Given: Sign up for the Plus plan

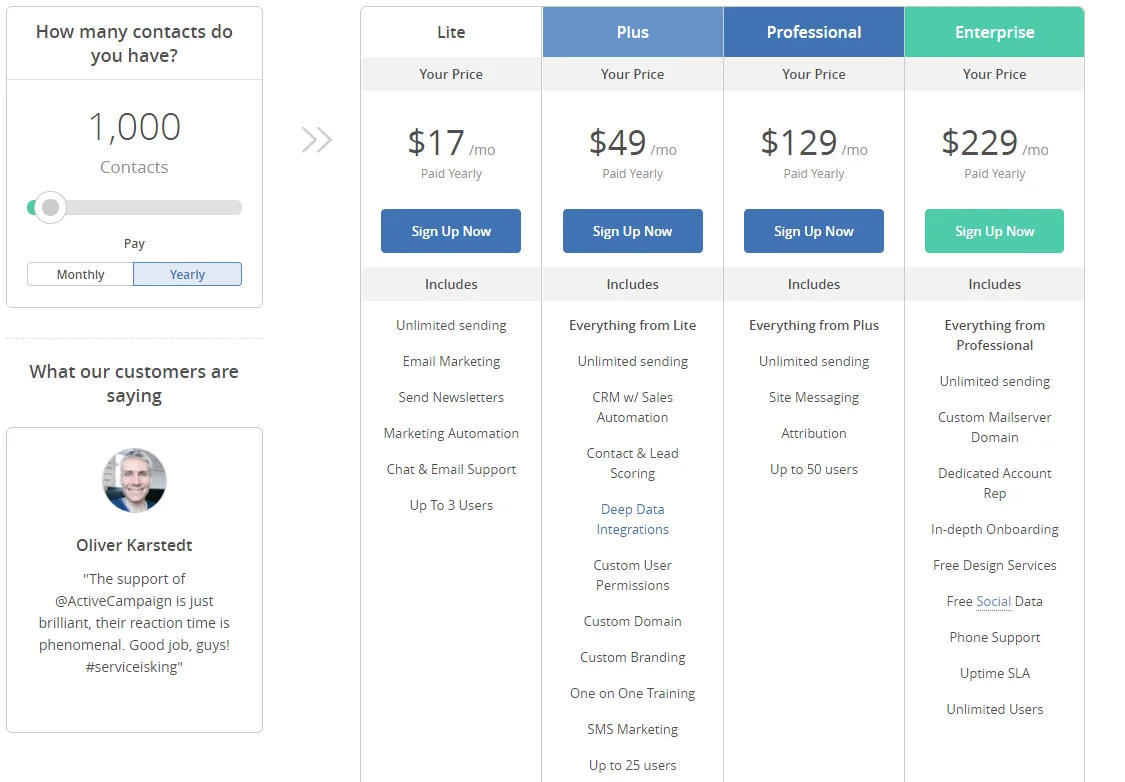Looking at the screenshot, I should pyautogui.click(x=632, y=231).
